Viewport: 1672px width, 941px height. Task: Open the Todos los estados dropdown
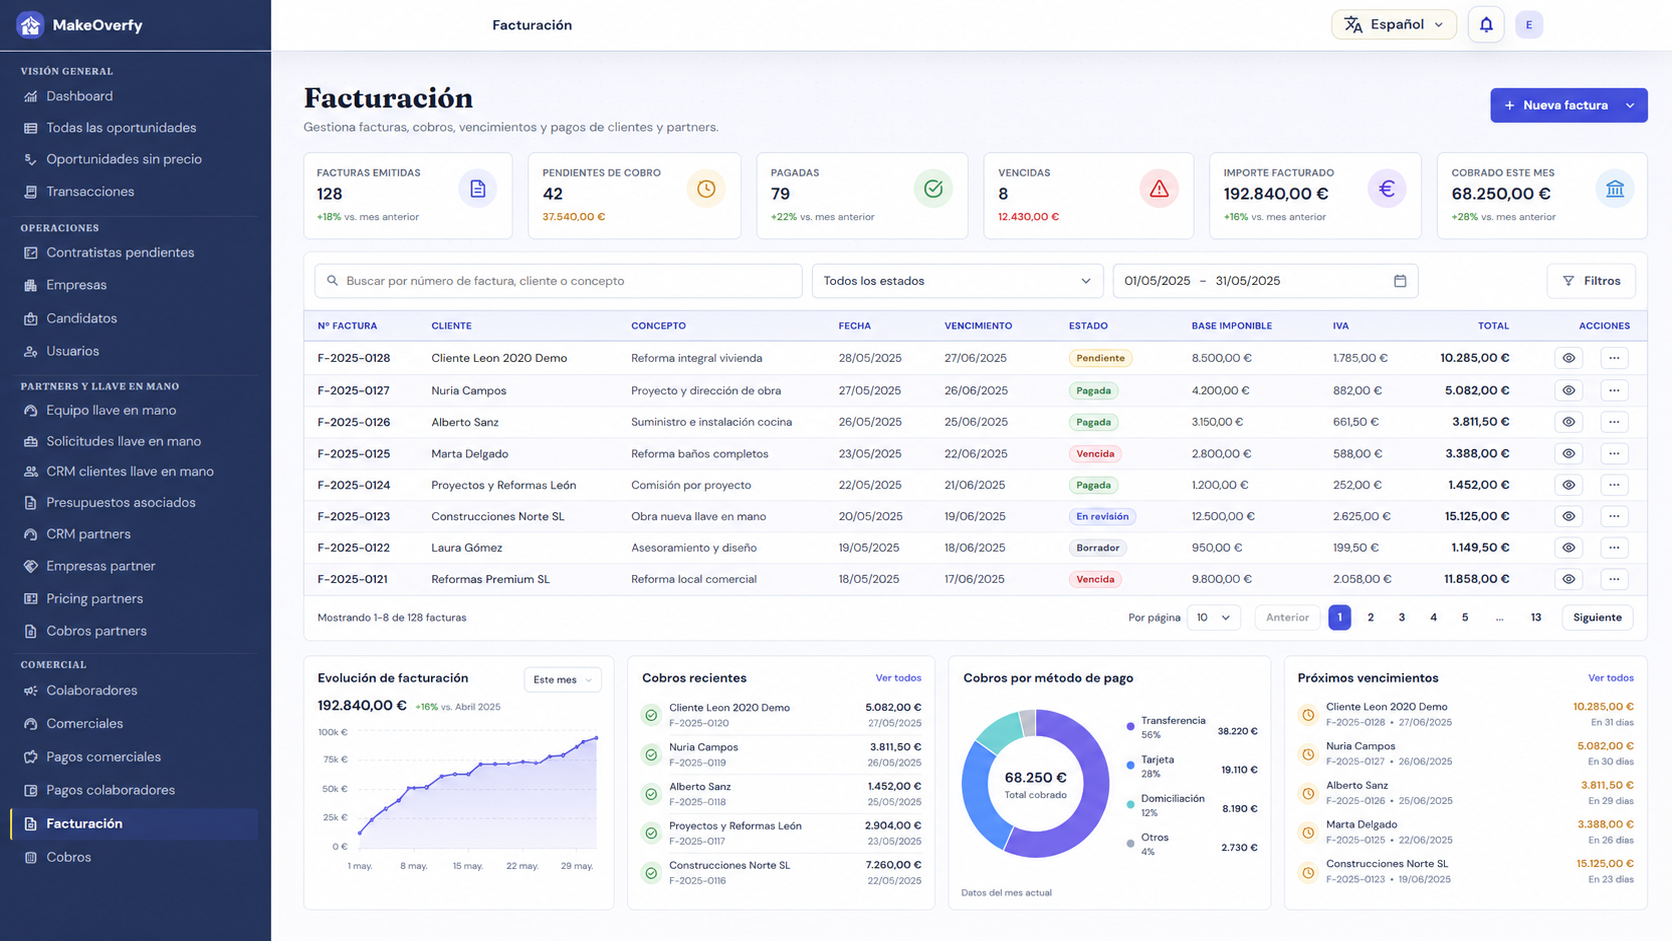coord(957,281)
